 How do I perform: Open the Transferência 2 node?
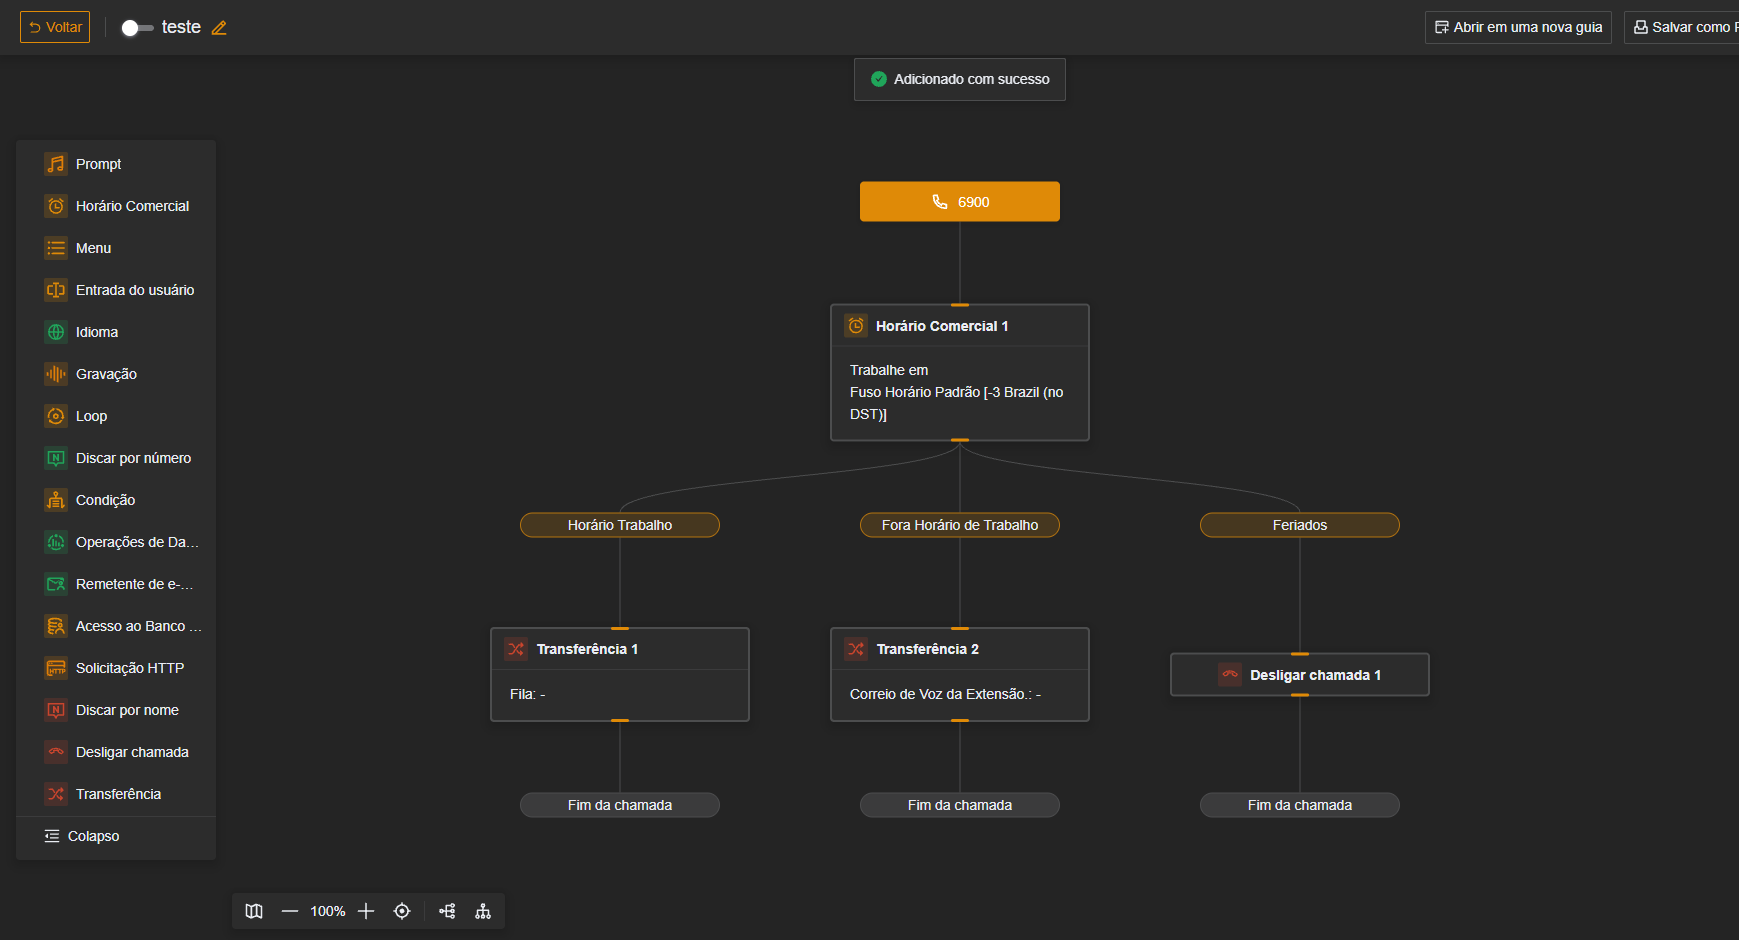[x=960, y=674]
